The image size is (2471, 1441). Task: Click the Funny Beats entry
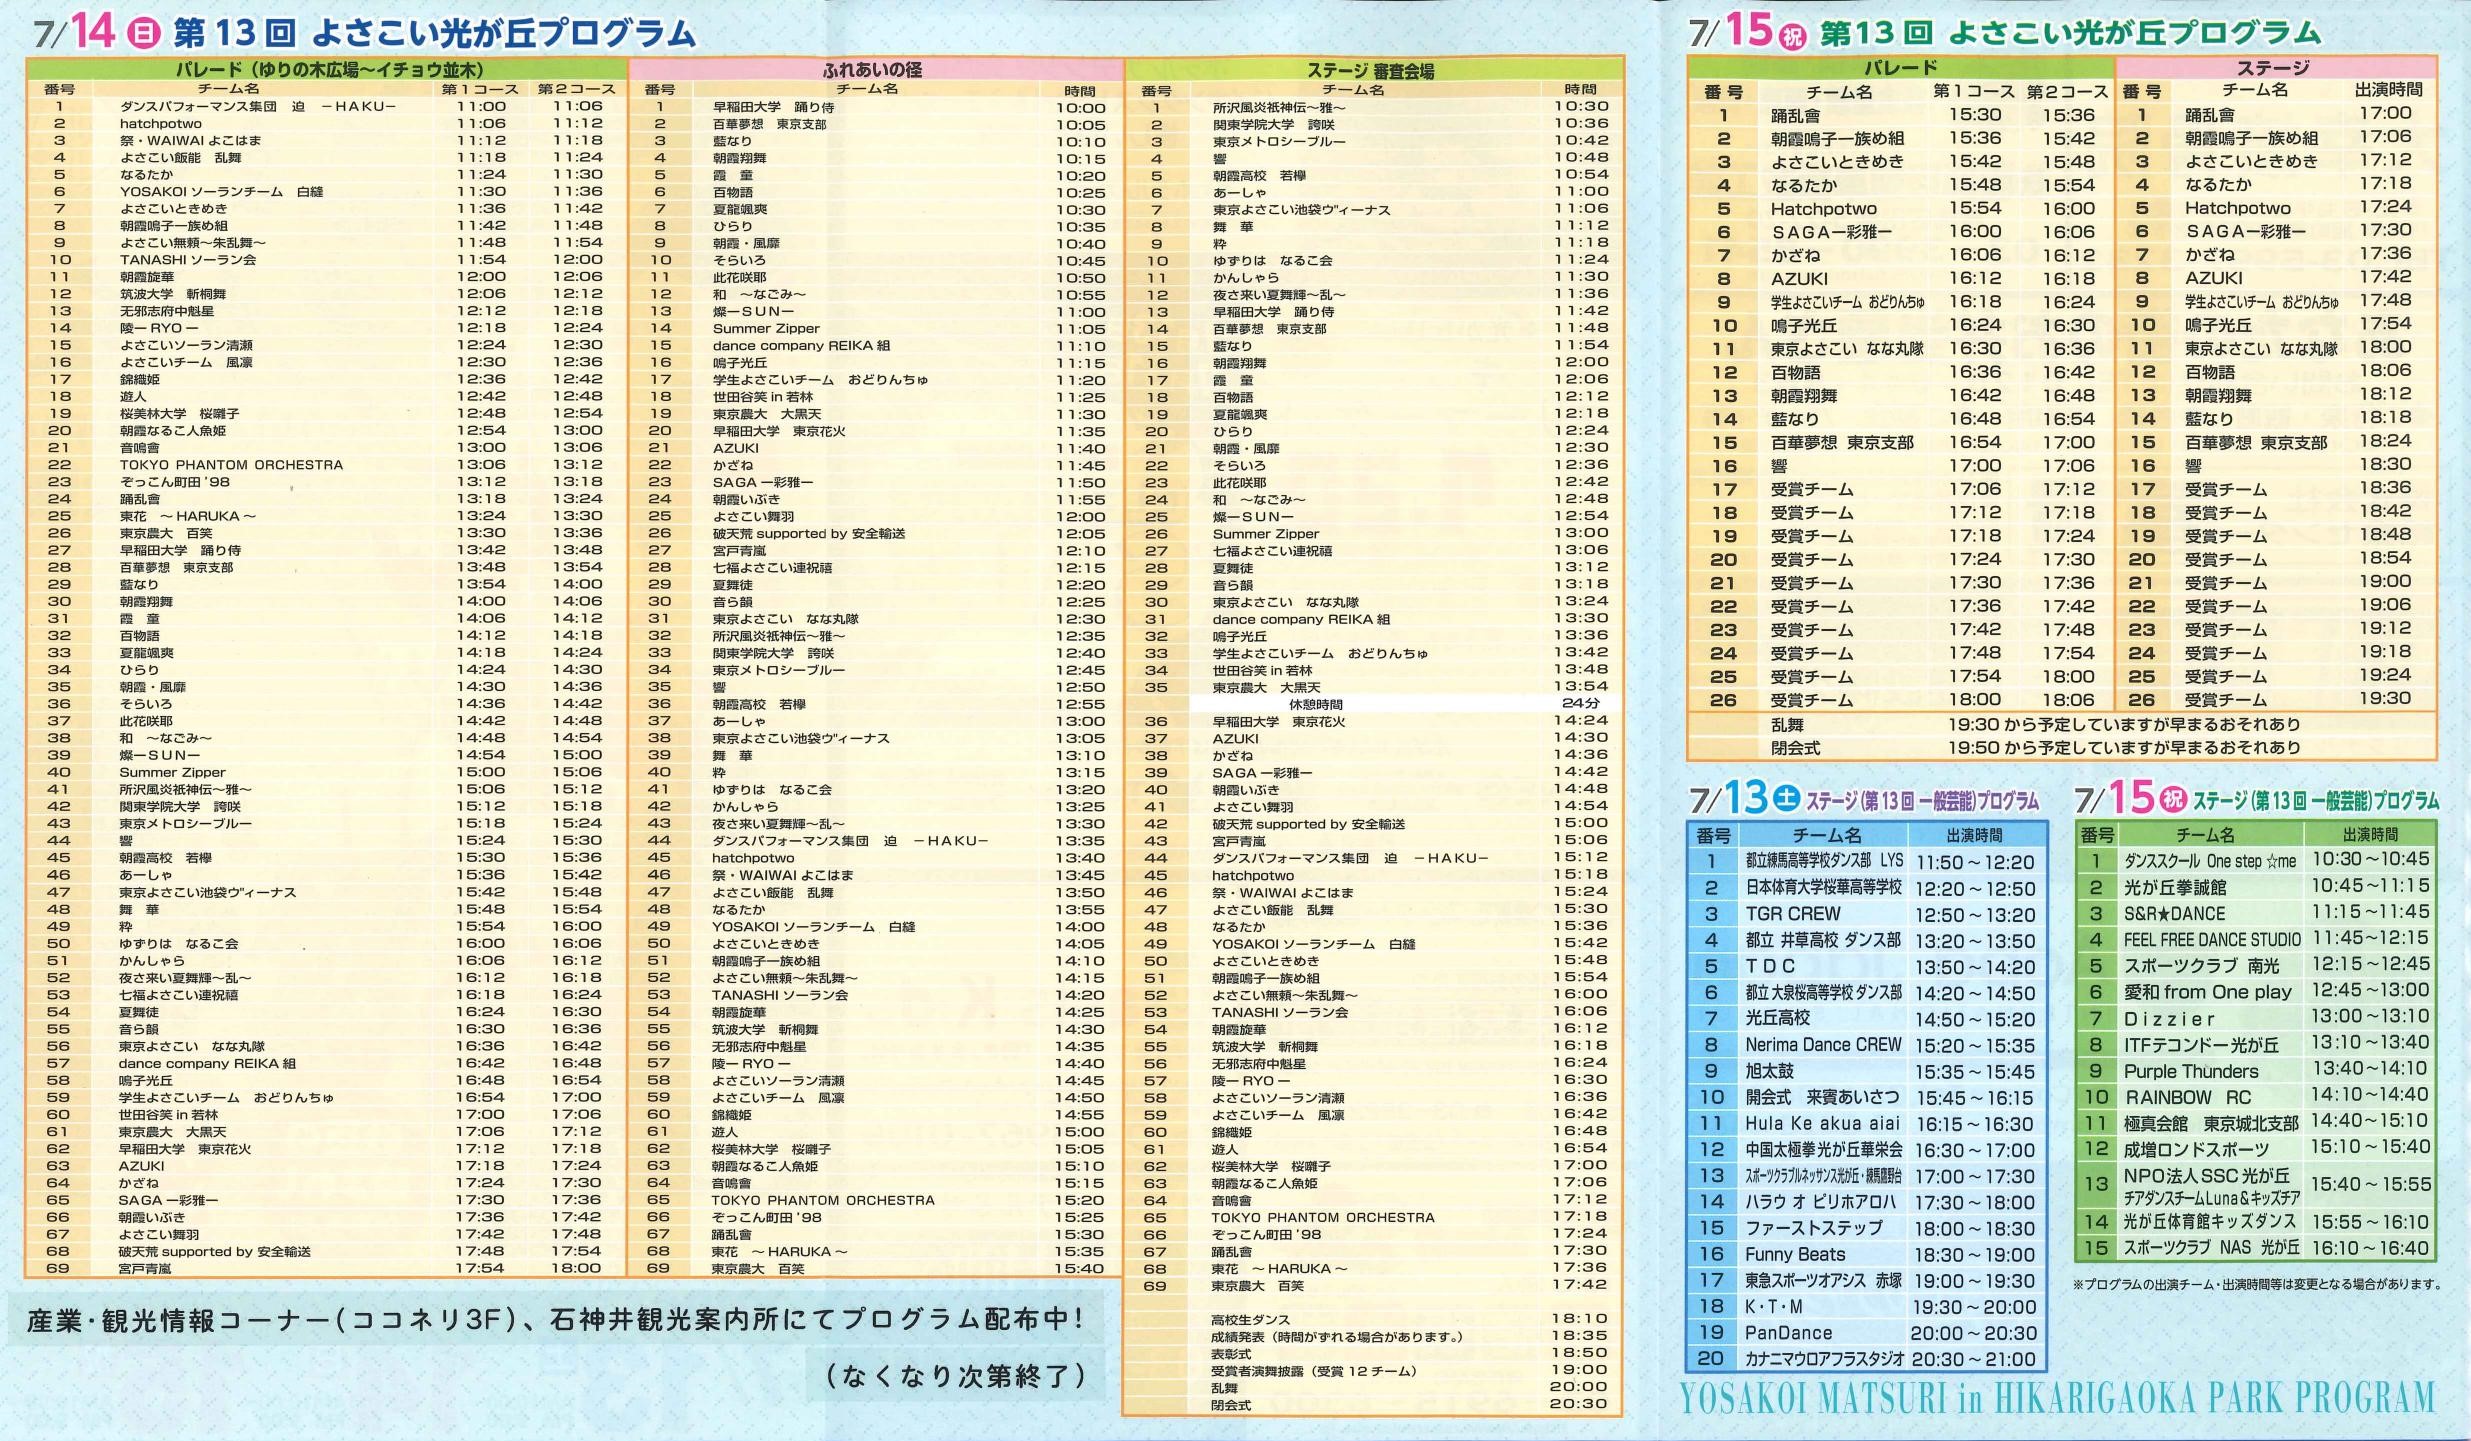tap(1795, 1254)
